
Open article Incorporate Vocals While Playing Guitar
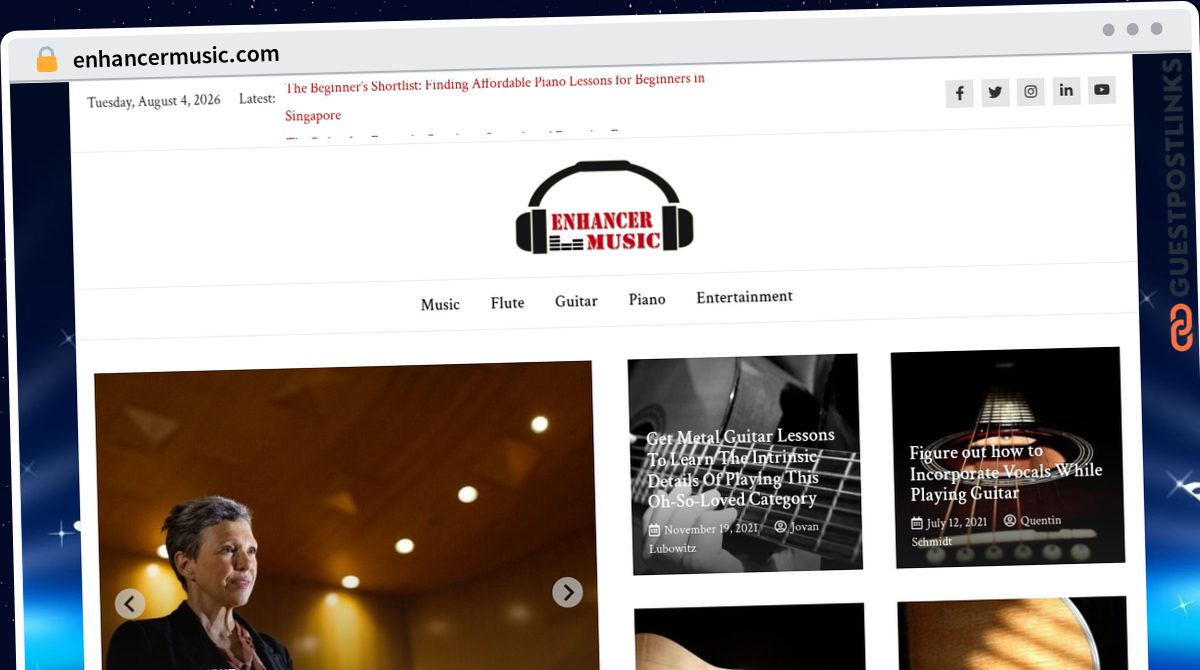[x=1005, y=473]
